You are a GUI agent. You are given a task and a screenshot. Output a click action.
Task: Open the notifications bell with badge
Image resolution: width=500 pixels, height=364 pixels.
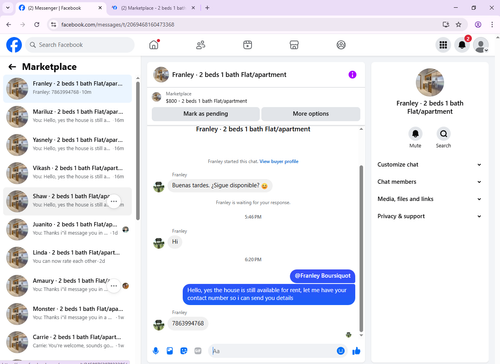click(x=462, y=45)
